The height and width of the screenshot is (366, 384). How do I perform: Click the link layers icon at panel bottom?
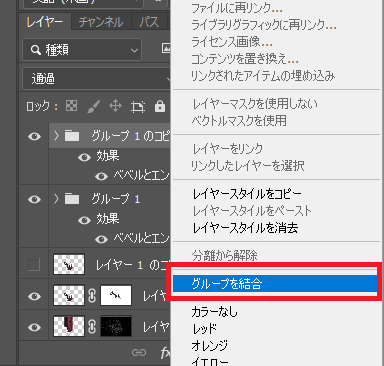click(x=139, y=352)
